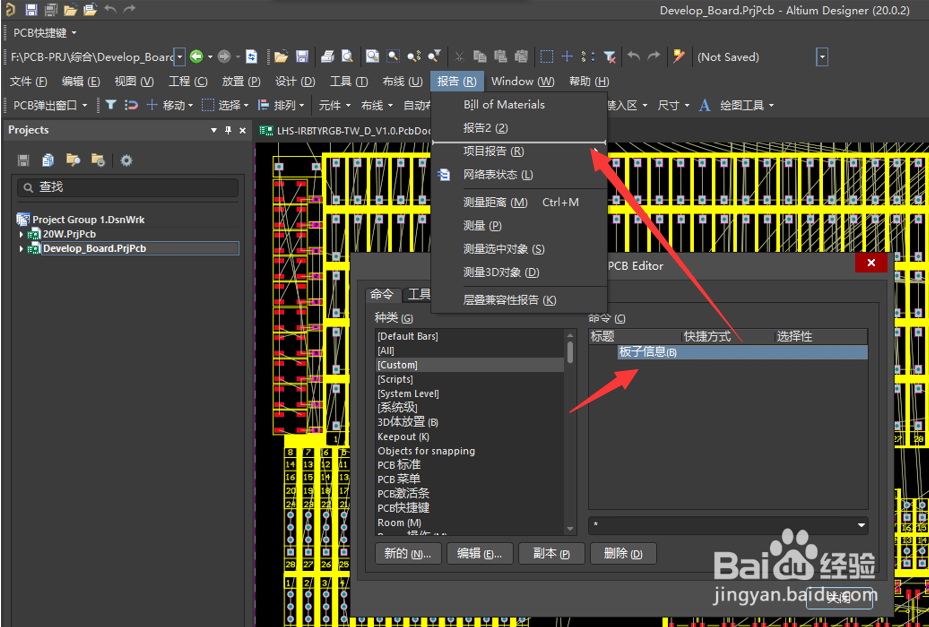Select Project Group 1.DsnWrk in the tree
This screenshot has width=929, height=627.
(88, 219)
